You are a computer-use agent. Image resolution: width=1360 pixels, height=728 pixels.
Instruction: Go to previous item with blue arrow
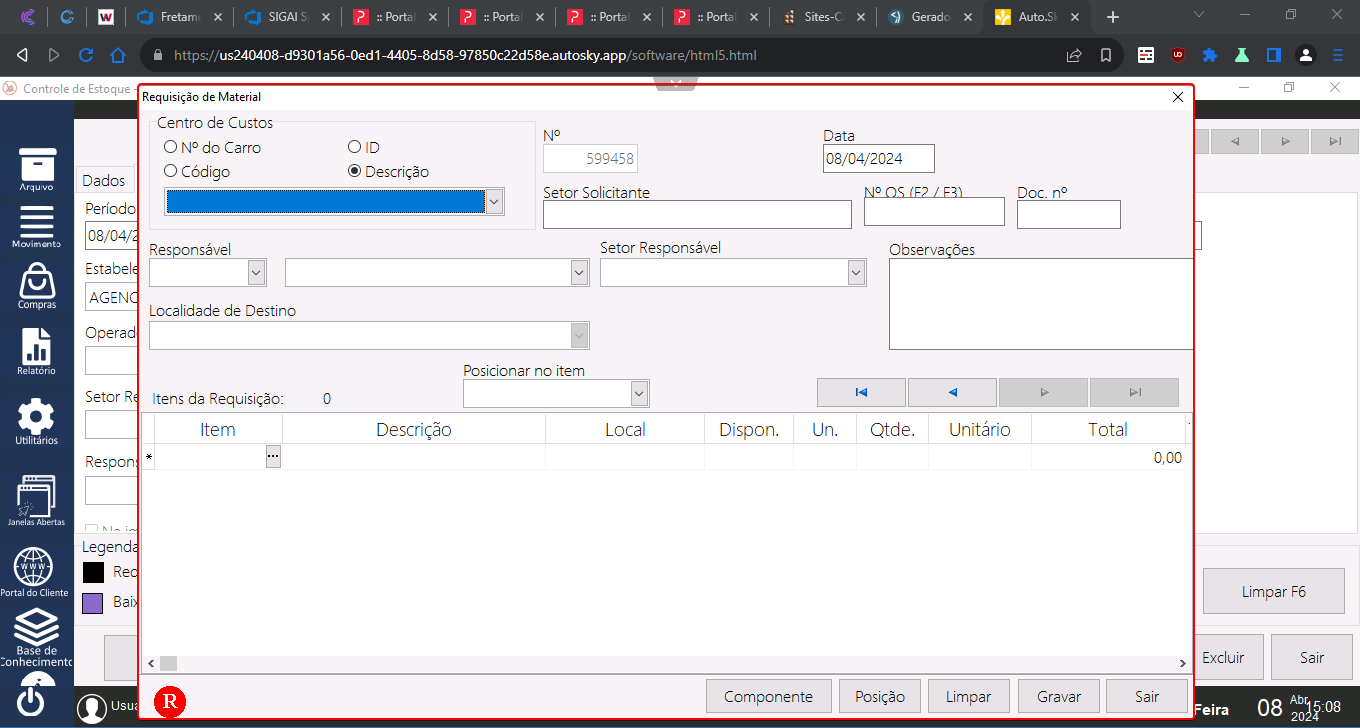(x=952, y=392)
